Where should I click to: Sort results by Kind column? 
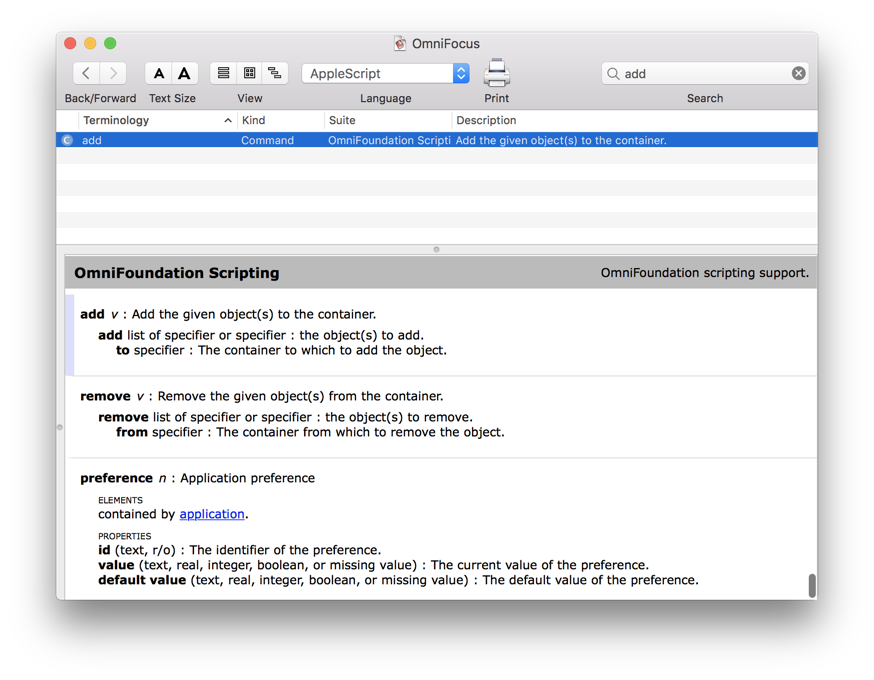[x=280, y=120]
